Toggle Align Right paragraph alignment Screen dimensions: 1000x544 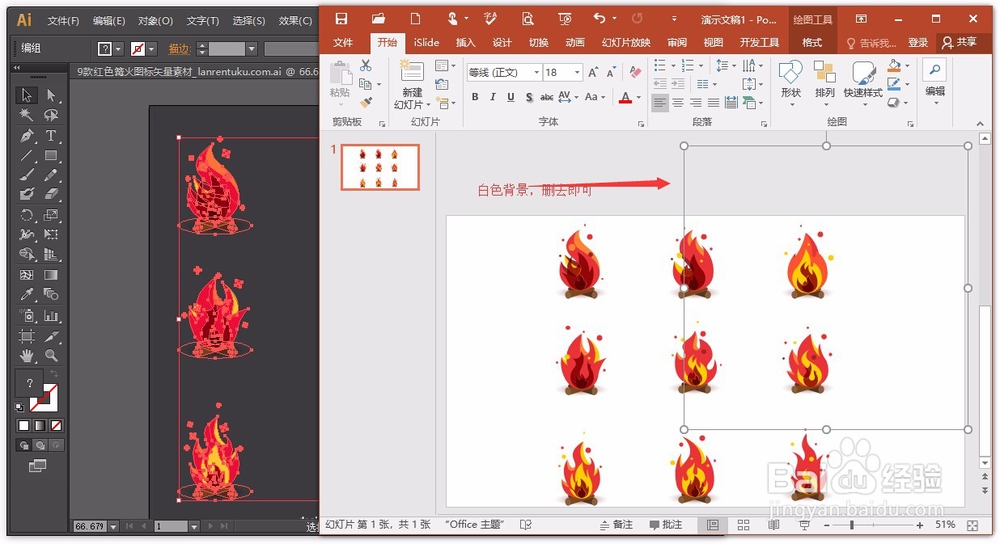click(x=696, y=102)
